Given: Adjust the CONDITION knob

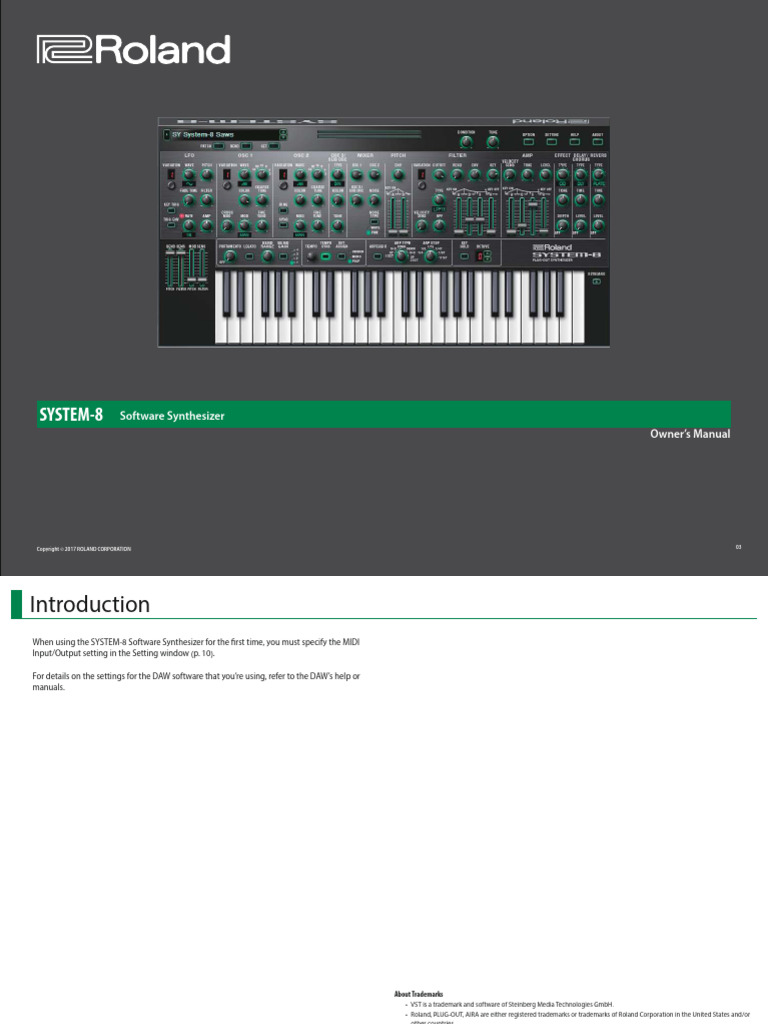Looking at the screenshot, I should click(466, 142).
